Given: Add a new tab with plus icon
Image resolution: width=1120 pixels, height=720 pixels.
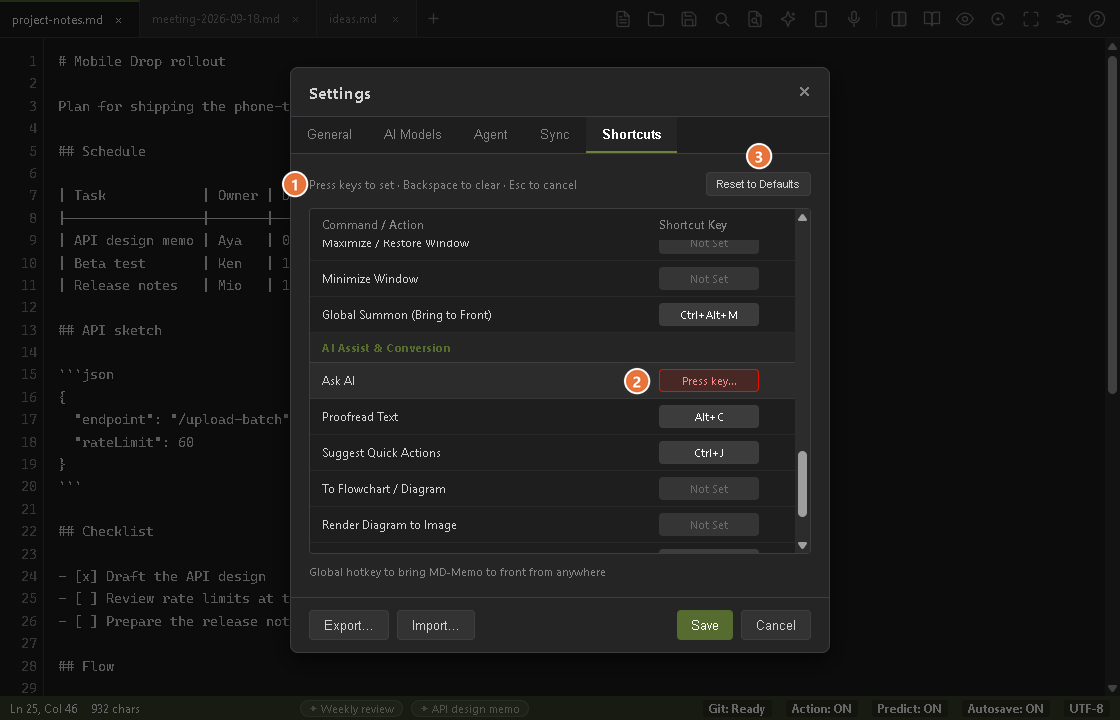Looking at the screenshot, I should [x=433, y=19].
